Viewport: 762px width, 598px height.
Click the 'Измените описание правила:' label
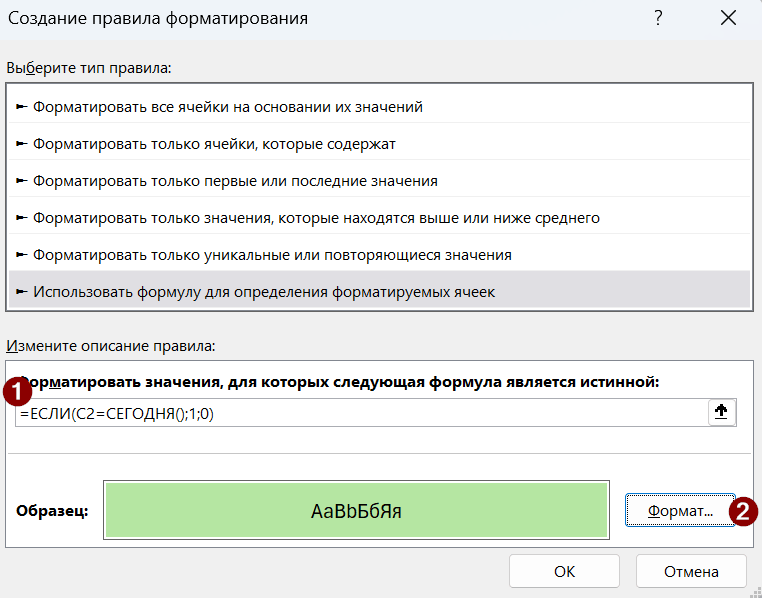pos(110,346)
